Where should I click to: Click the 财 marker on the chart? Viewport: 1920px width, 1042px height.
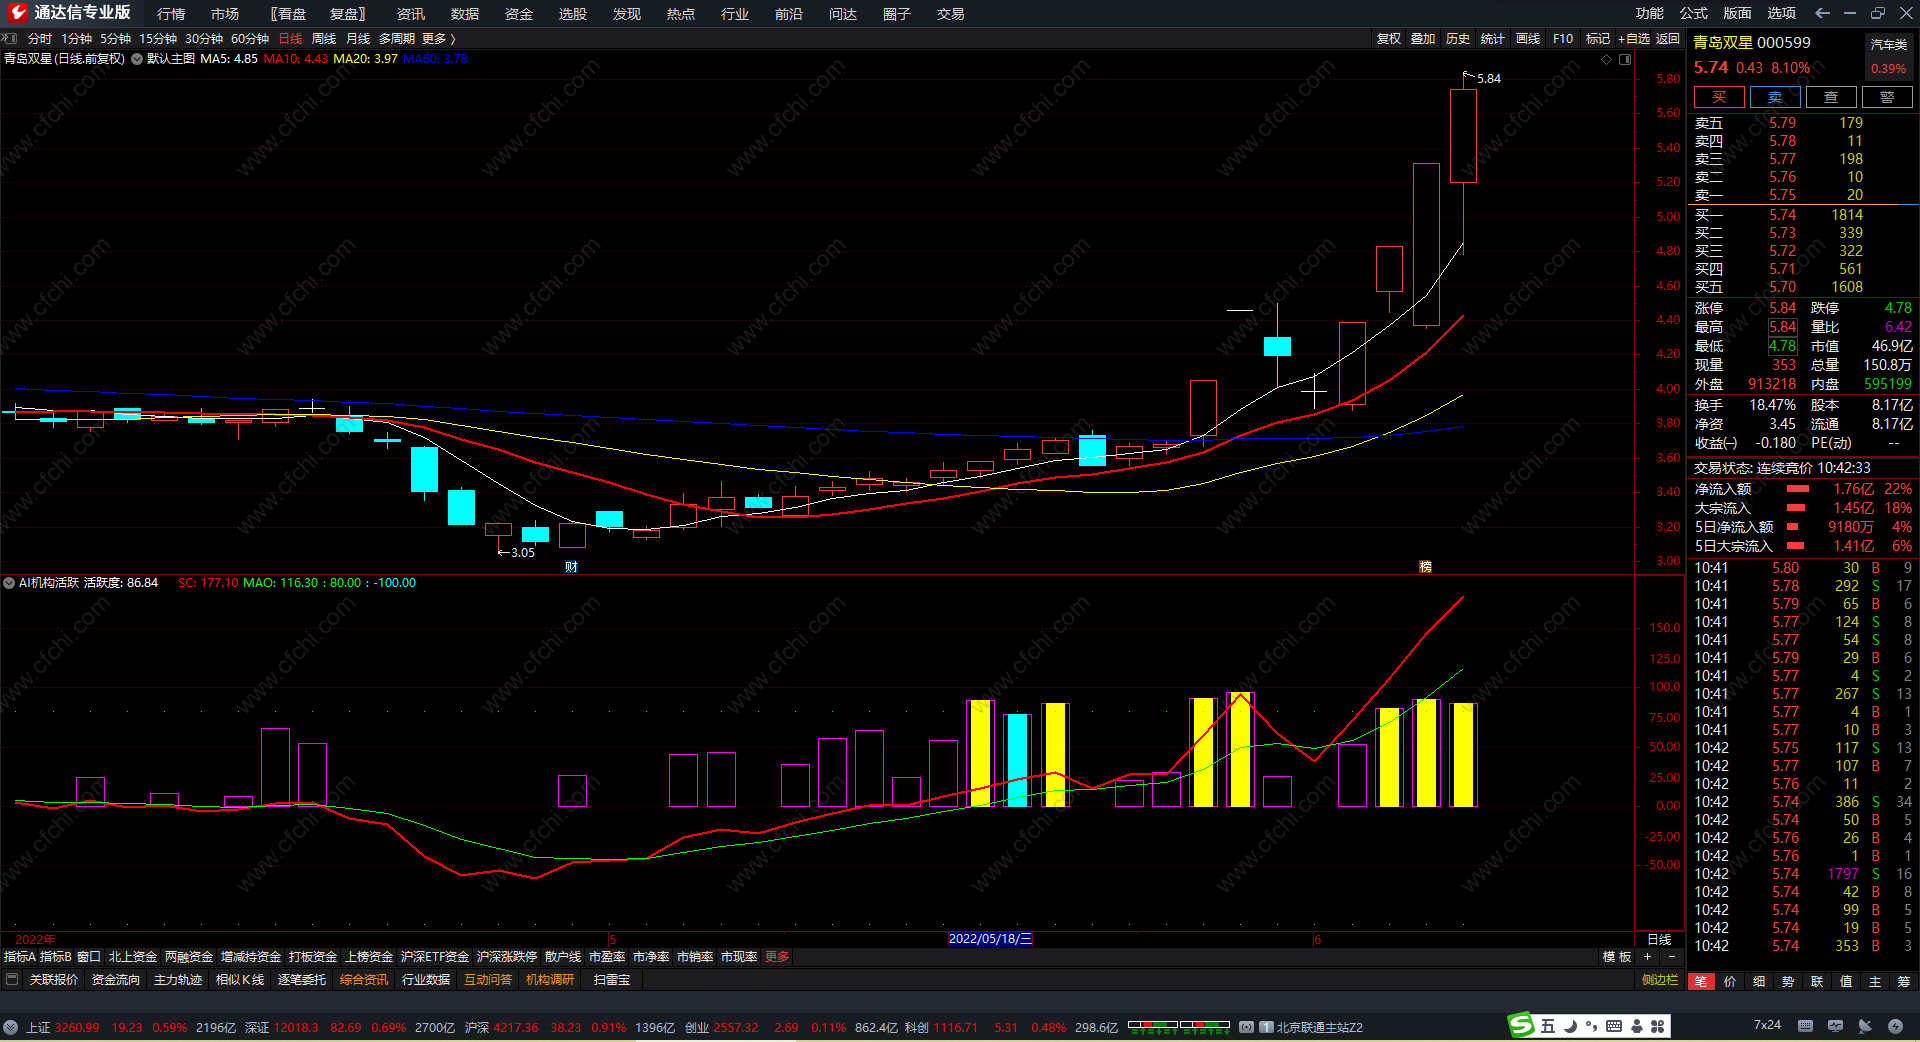[x=571, y=567]
